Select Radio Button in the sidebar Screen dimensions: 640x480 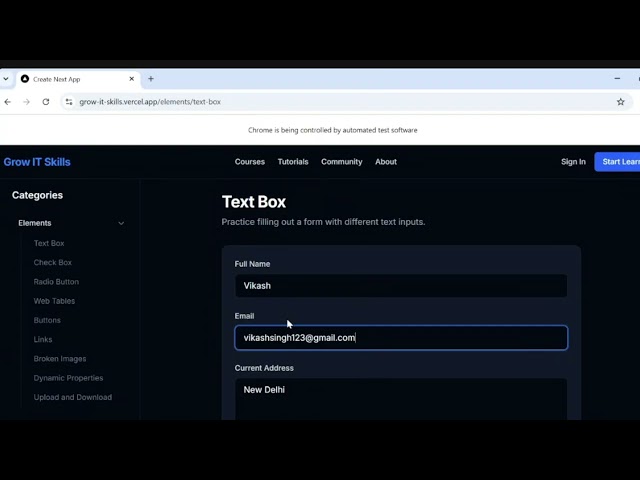coord(56,282)
